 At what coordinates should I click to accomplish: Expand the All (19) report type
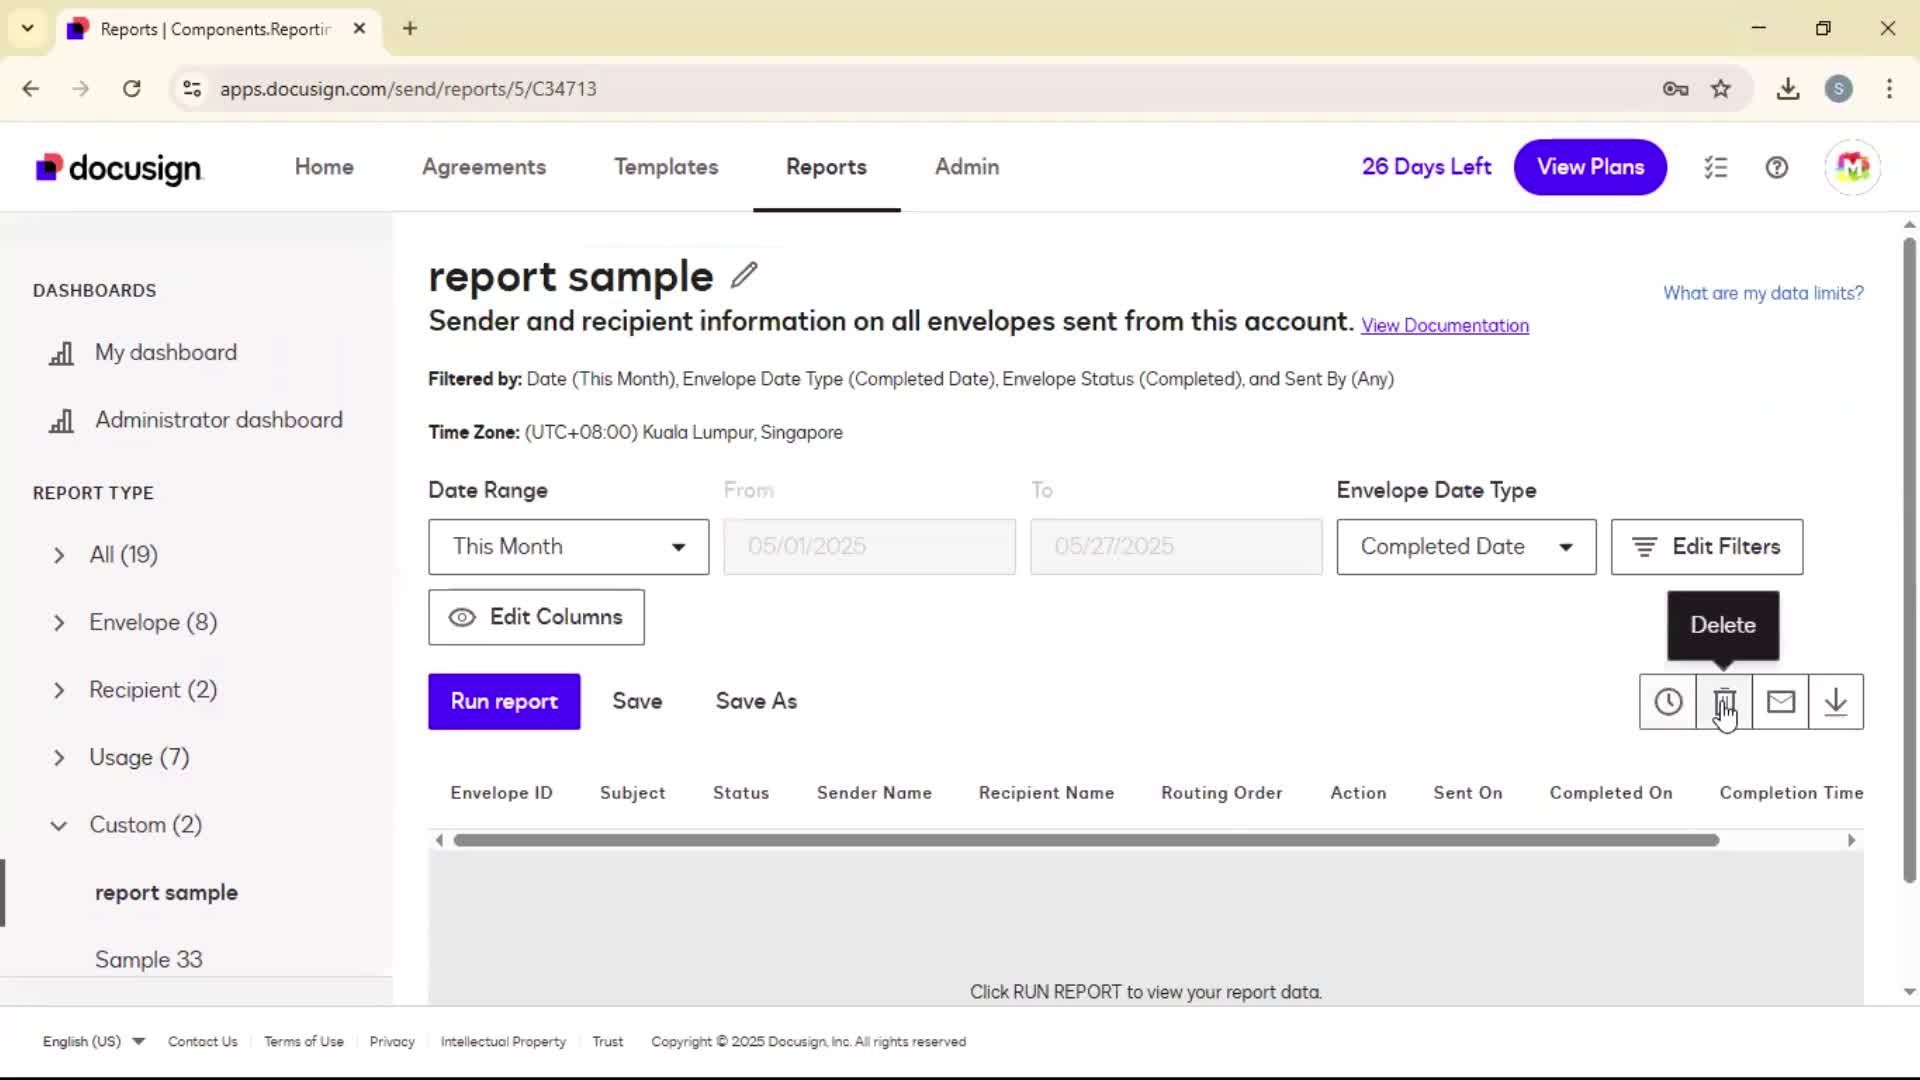click(59, 555)
